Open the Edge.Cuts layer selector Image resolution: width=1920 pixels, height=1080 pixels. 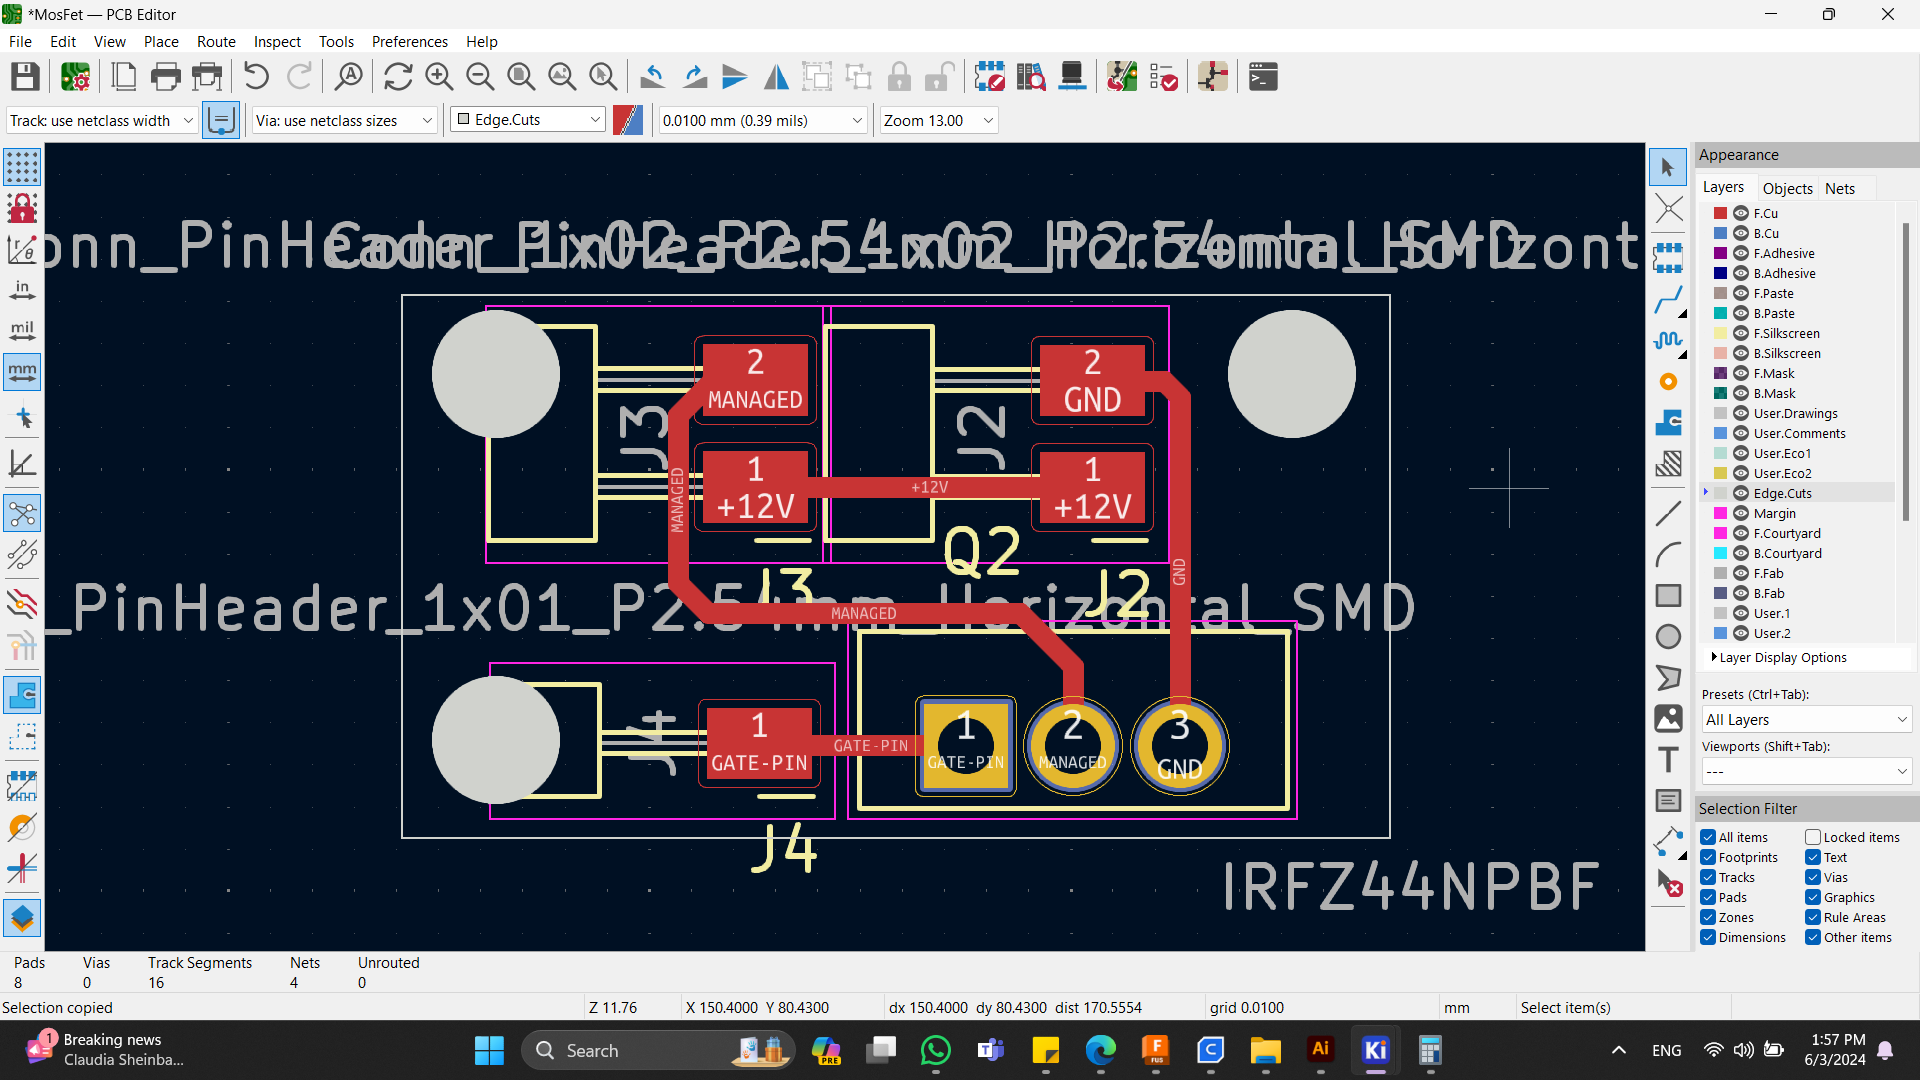(x=528, y=120)
